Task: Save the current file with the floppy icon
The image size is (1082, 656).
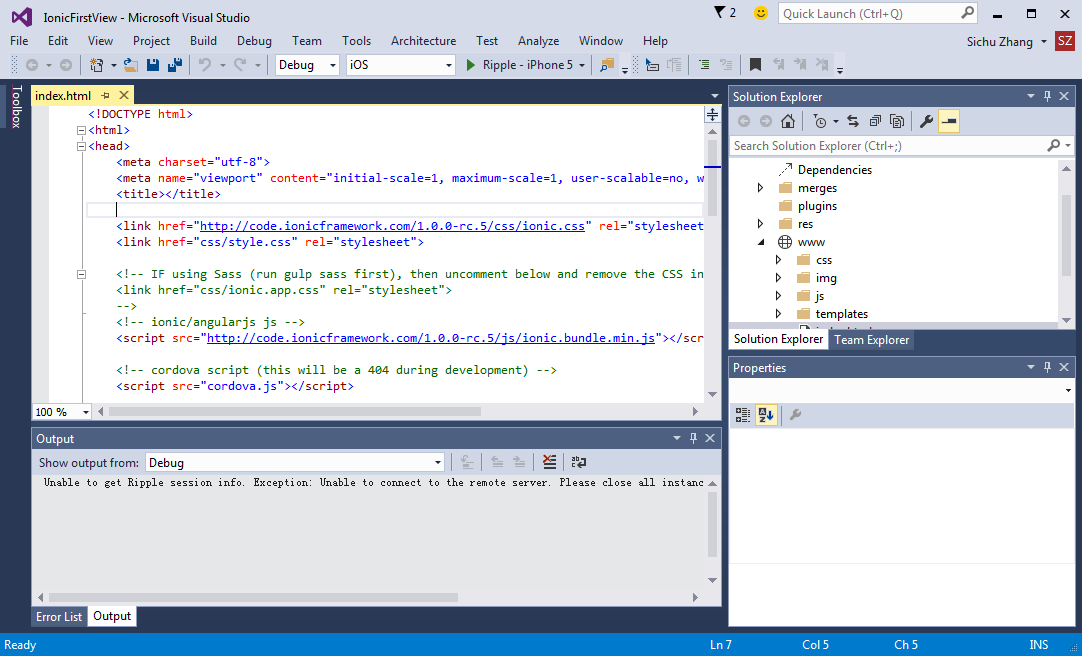Action: tap(153, 65)
